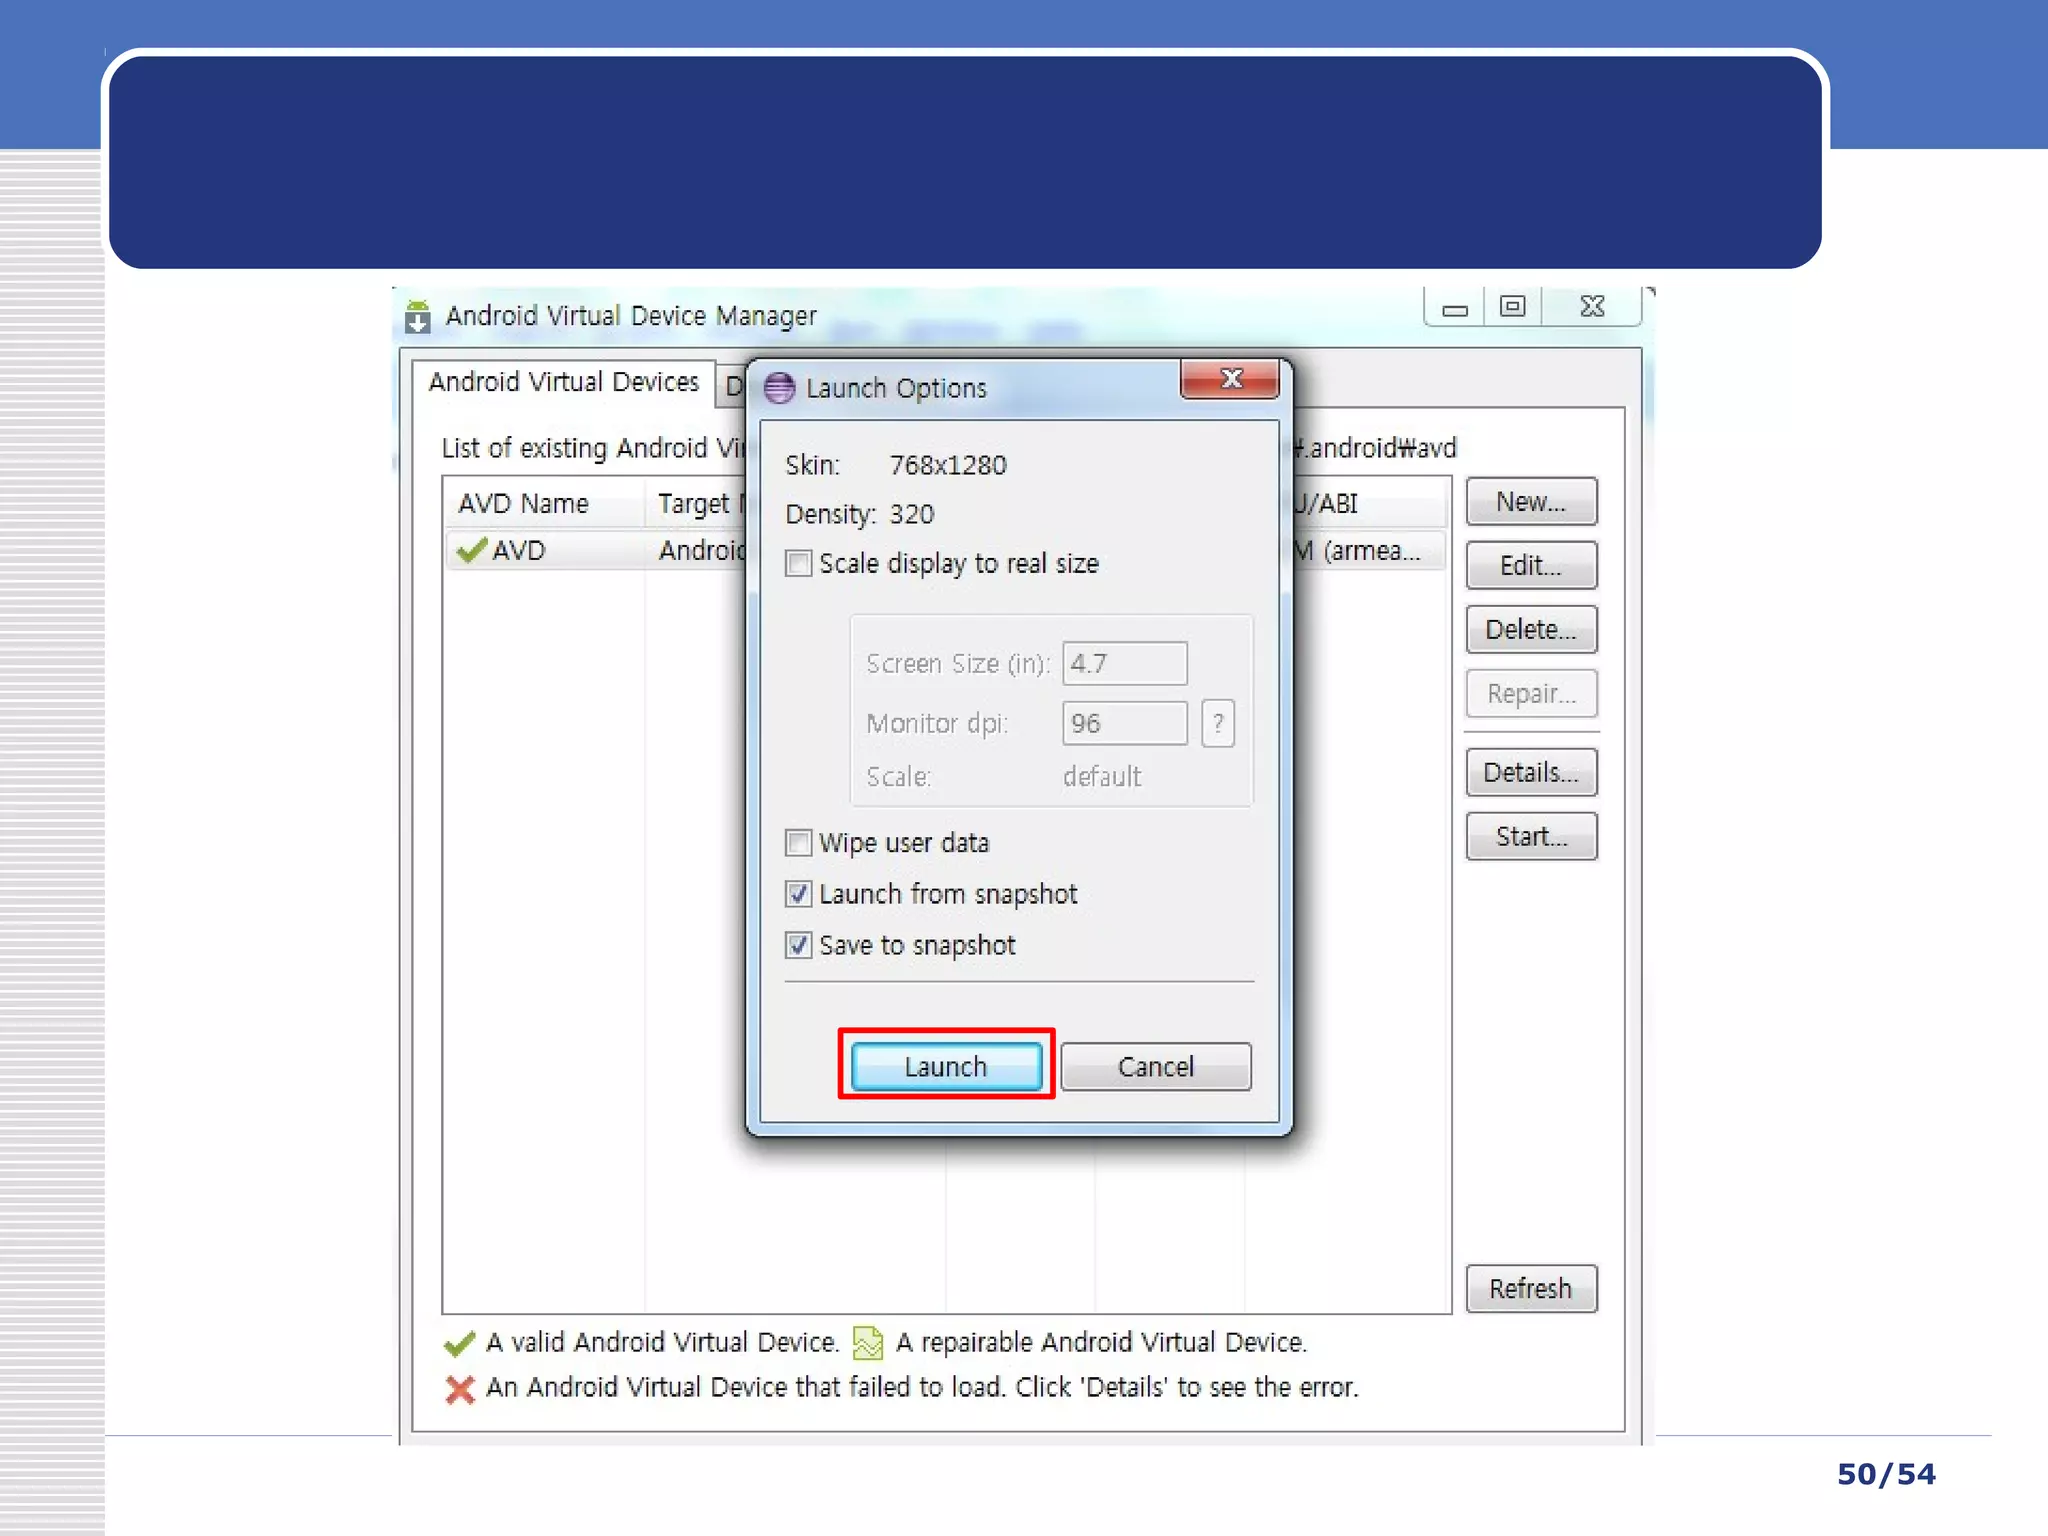Click the Delete... button in AVD Manager
The image size is (2048, 1536).
click(x=1531, y=629)
